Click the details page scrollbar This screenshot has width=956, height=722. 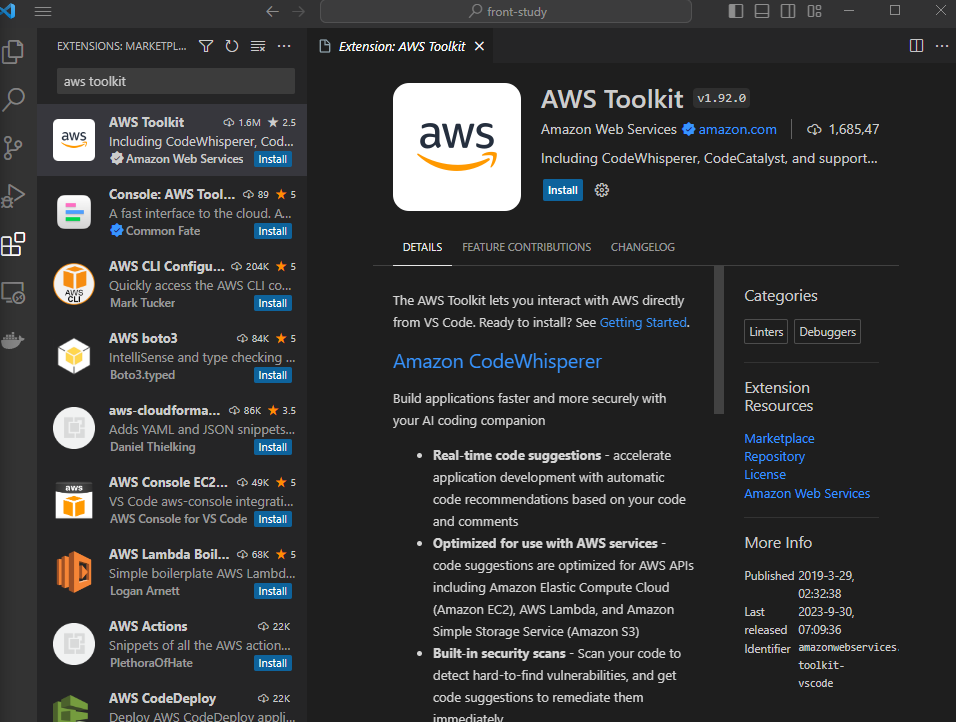point(719,340)
